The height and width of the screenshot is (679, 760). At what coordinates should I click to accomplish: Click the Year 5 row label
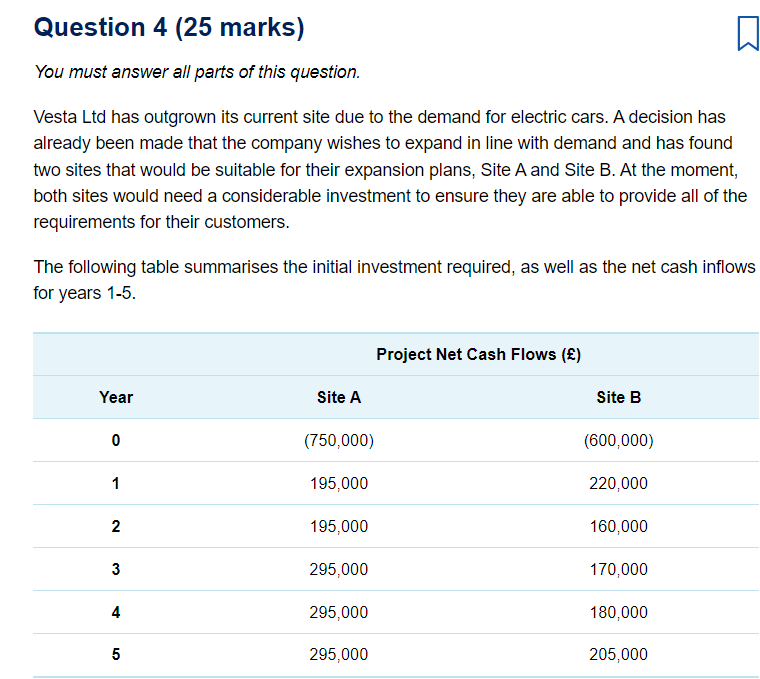[x=116, y=654]
